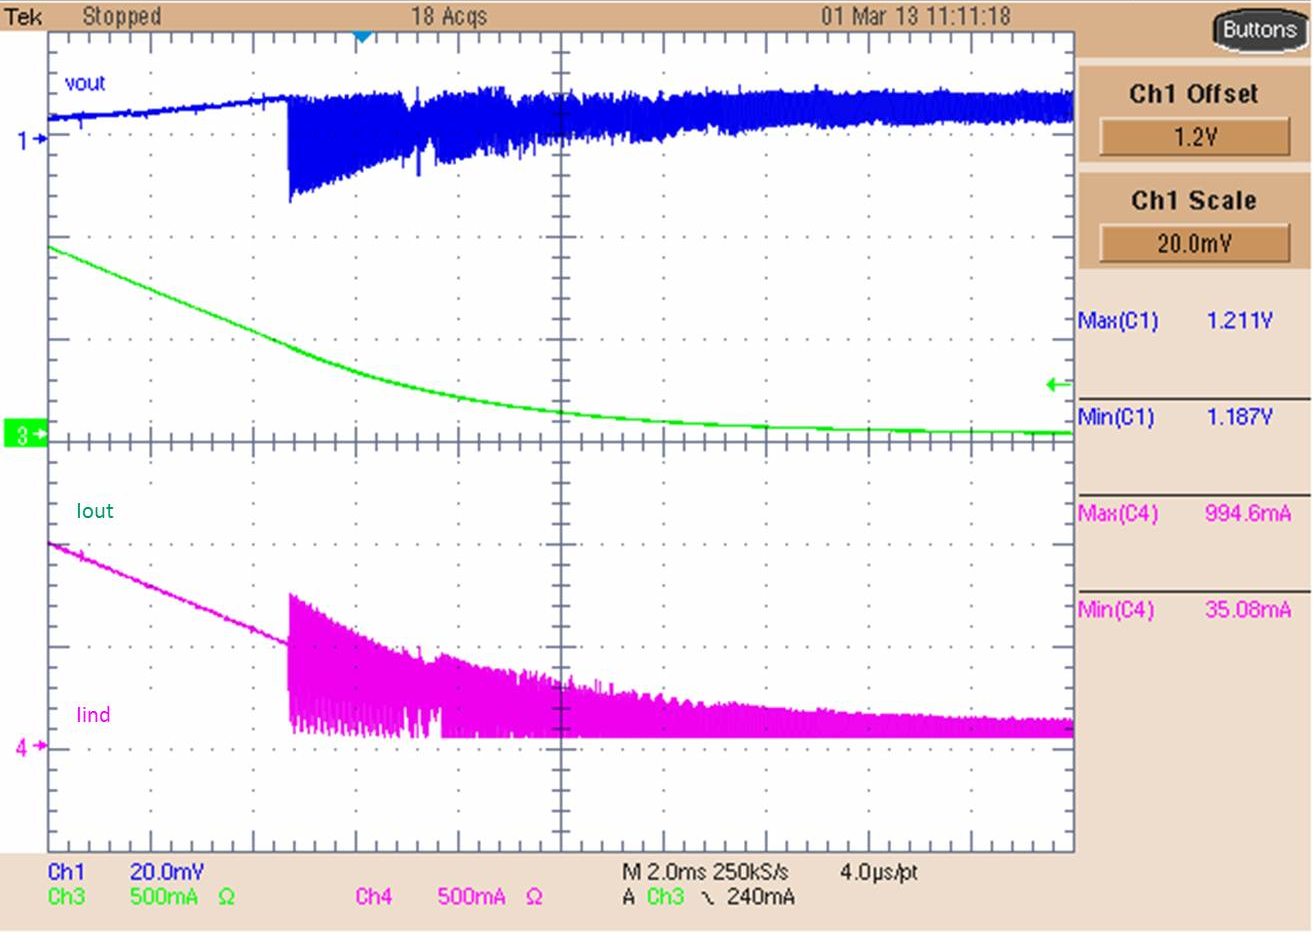
Task: Click the green trigger level arrow on right edge
Action: [x=1056, y=382]
